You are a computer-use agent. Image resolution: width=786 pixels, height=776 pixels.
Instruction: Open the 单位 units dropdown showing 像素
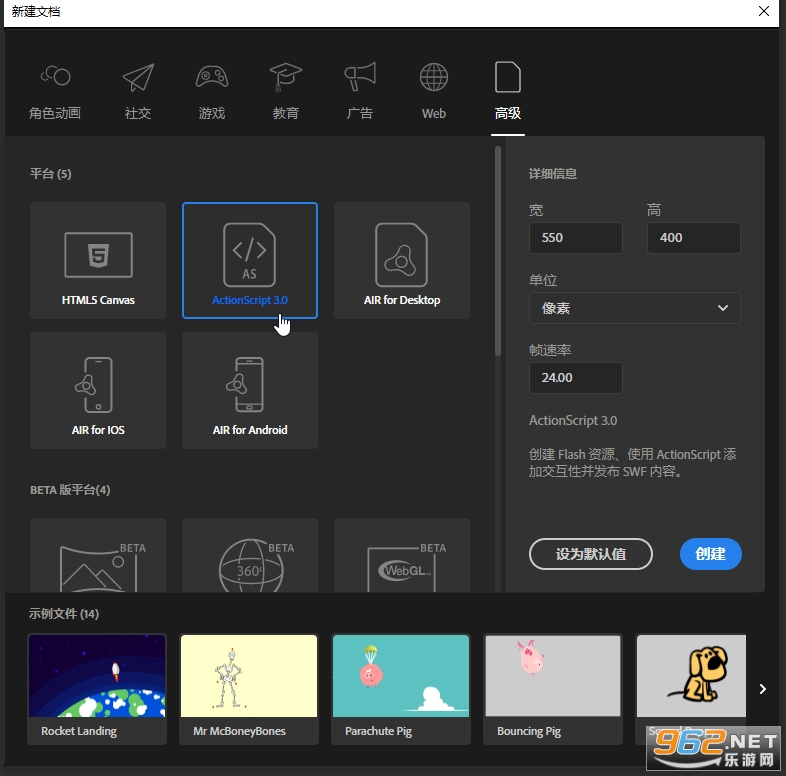pyautogui.click(x=635, y=308)
